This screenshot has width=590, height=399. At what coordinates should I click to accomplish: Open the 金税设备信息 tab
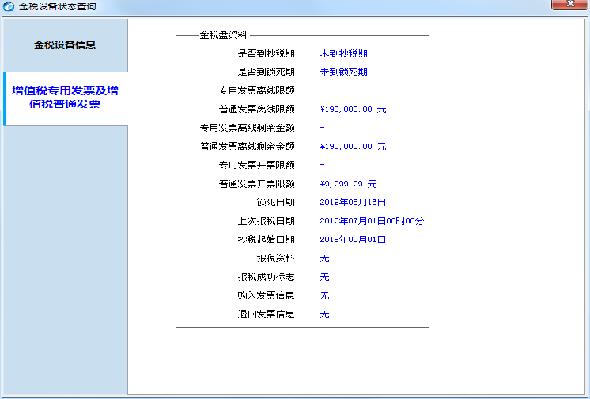65,45
